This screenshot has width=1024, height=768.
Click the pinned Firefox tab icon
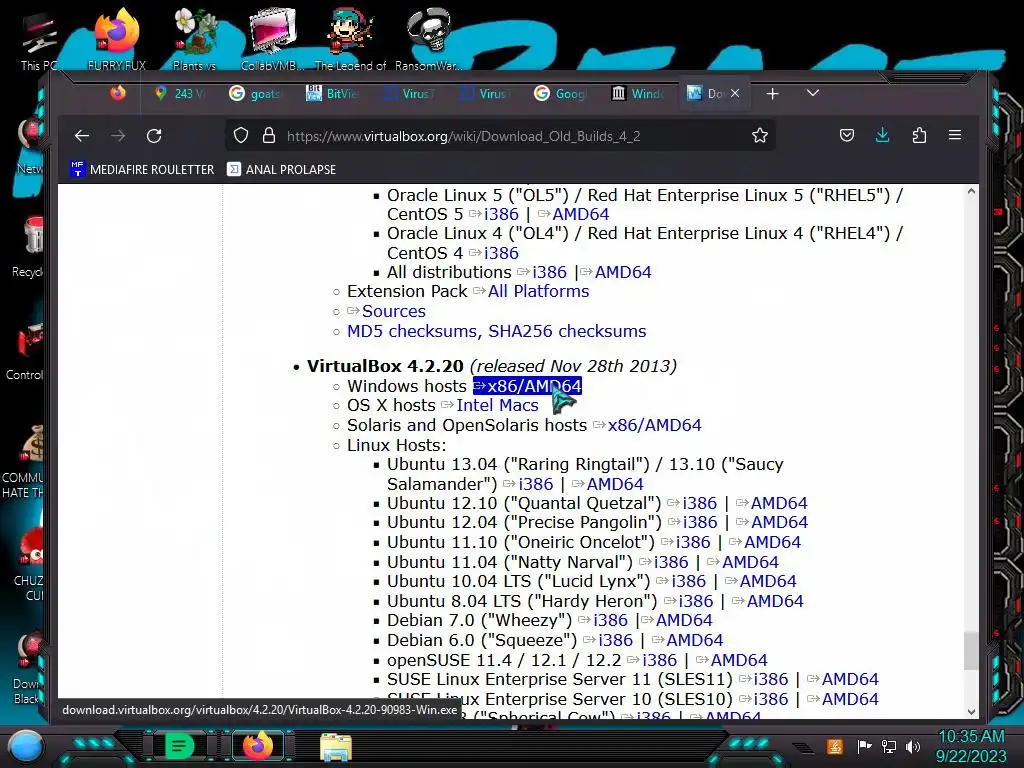point(118,93)
